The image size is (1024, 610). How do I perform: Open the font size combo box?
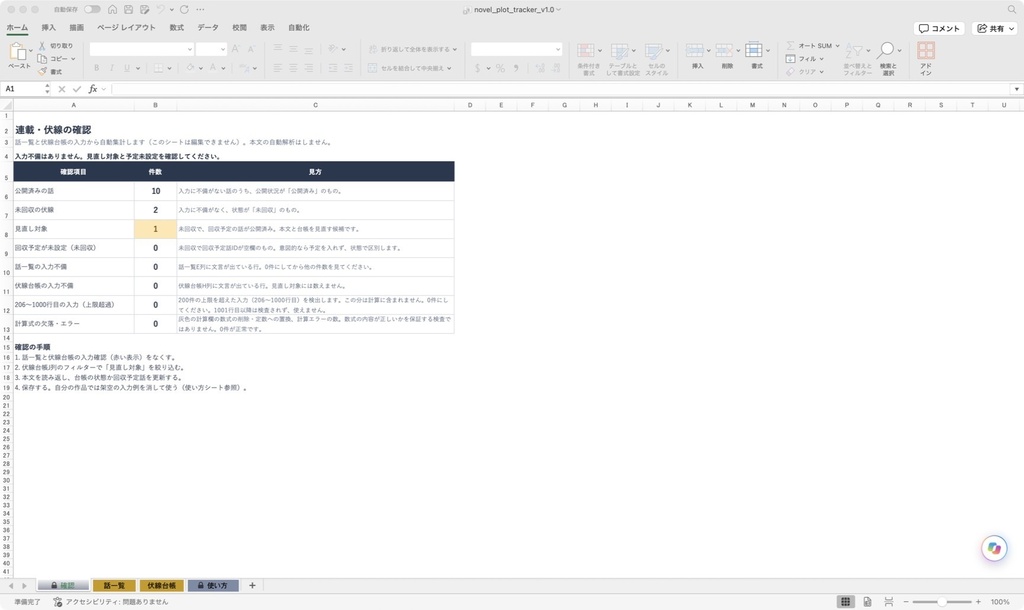coord(211,49)
